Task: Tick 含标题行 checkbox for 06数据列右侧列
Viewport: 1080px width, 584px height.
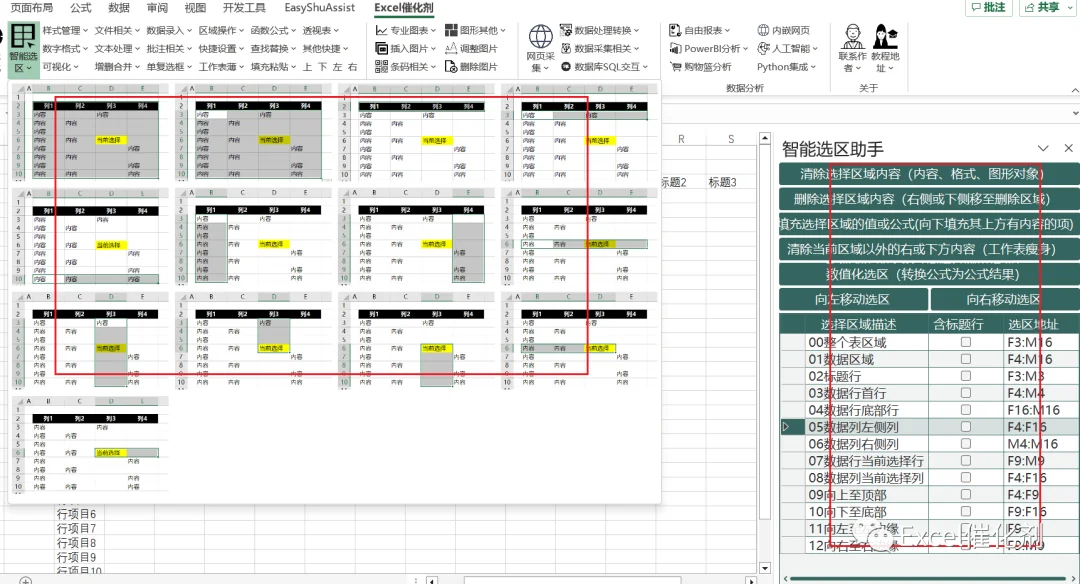Action: pyautogui.click(x=966, y=444)
